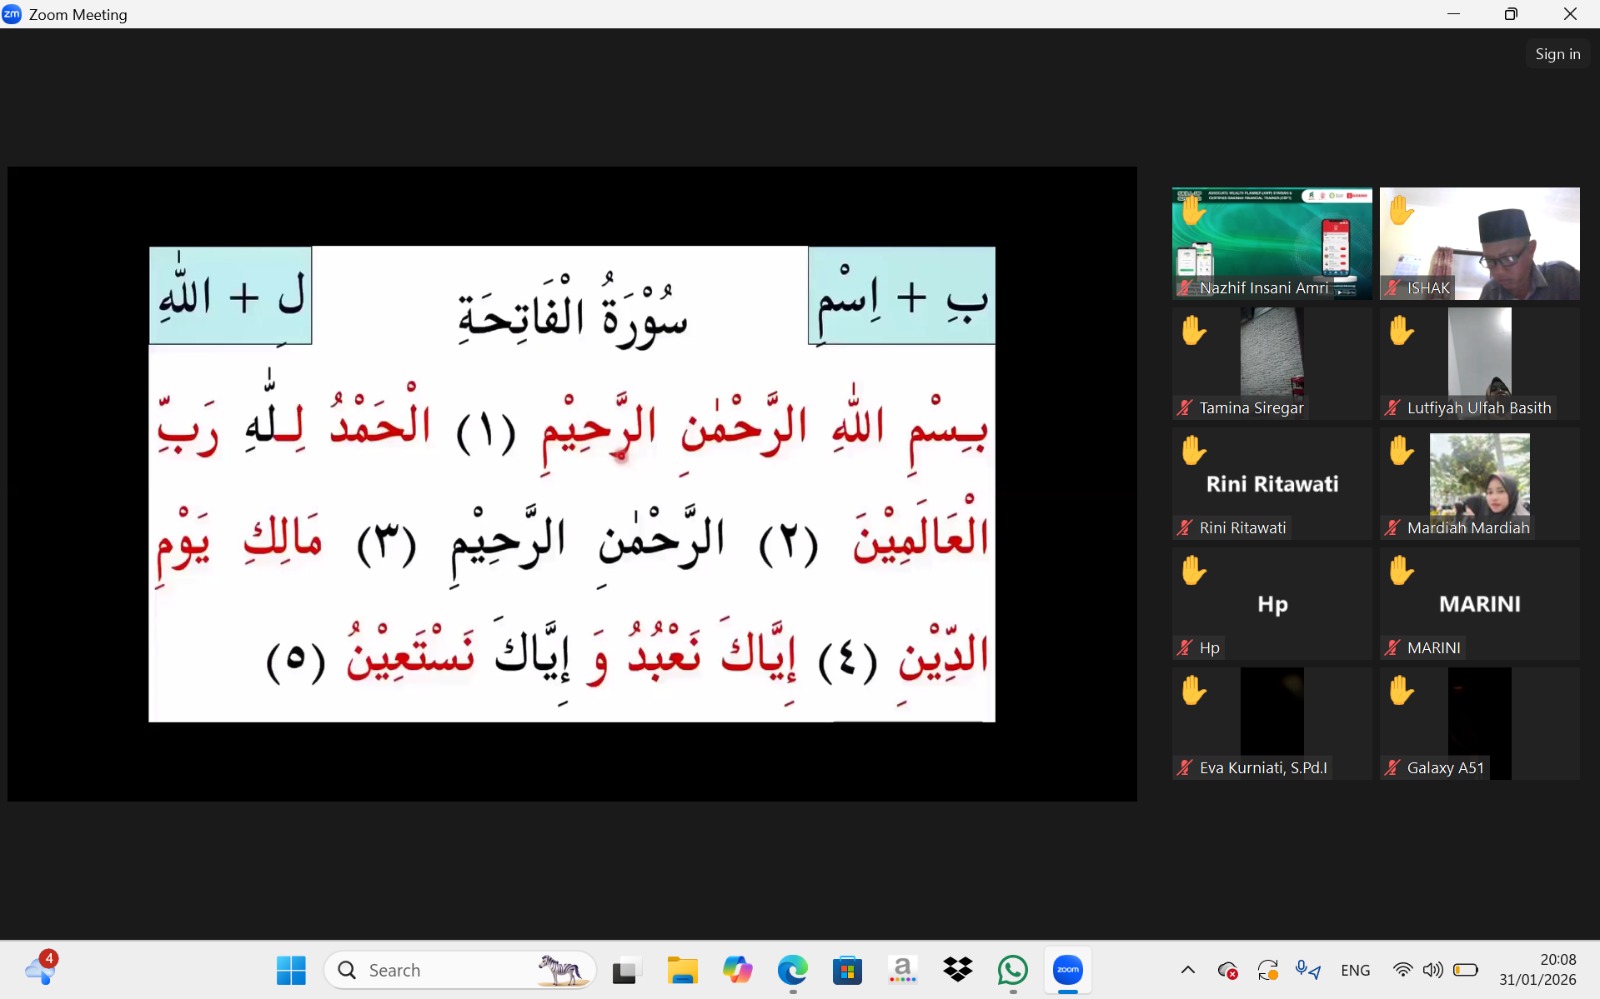Open the clock and date panel
This screenshot has height=999, width=1600.
1537,970
